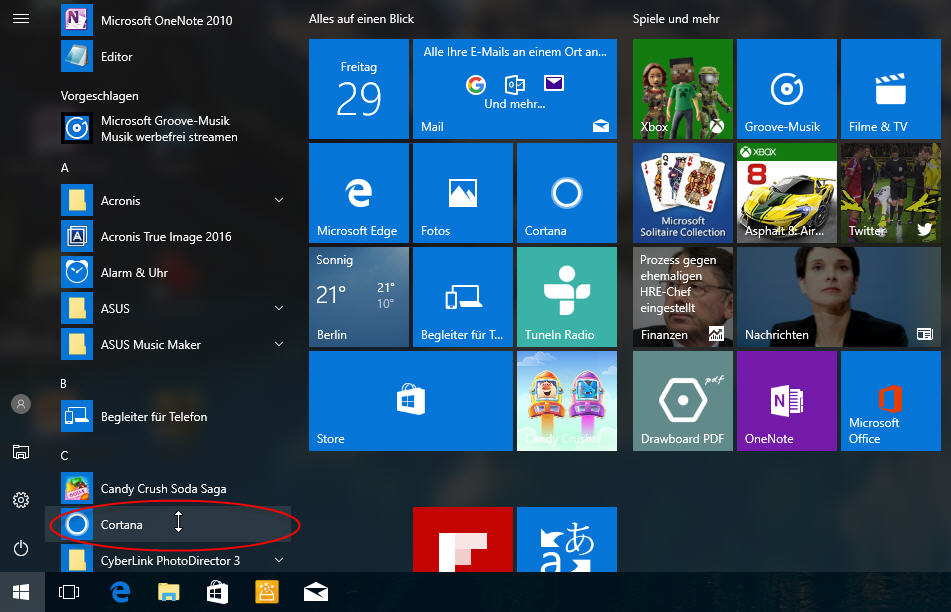The width and height of the screenshot is (951, 612).
Task: Open File Explorer icon in left rail
Action: pos(21,452)
